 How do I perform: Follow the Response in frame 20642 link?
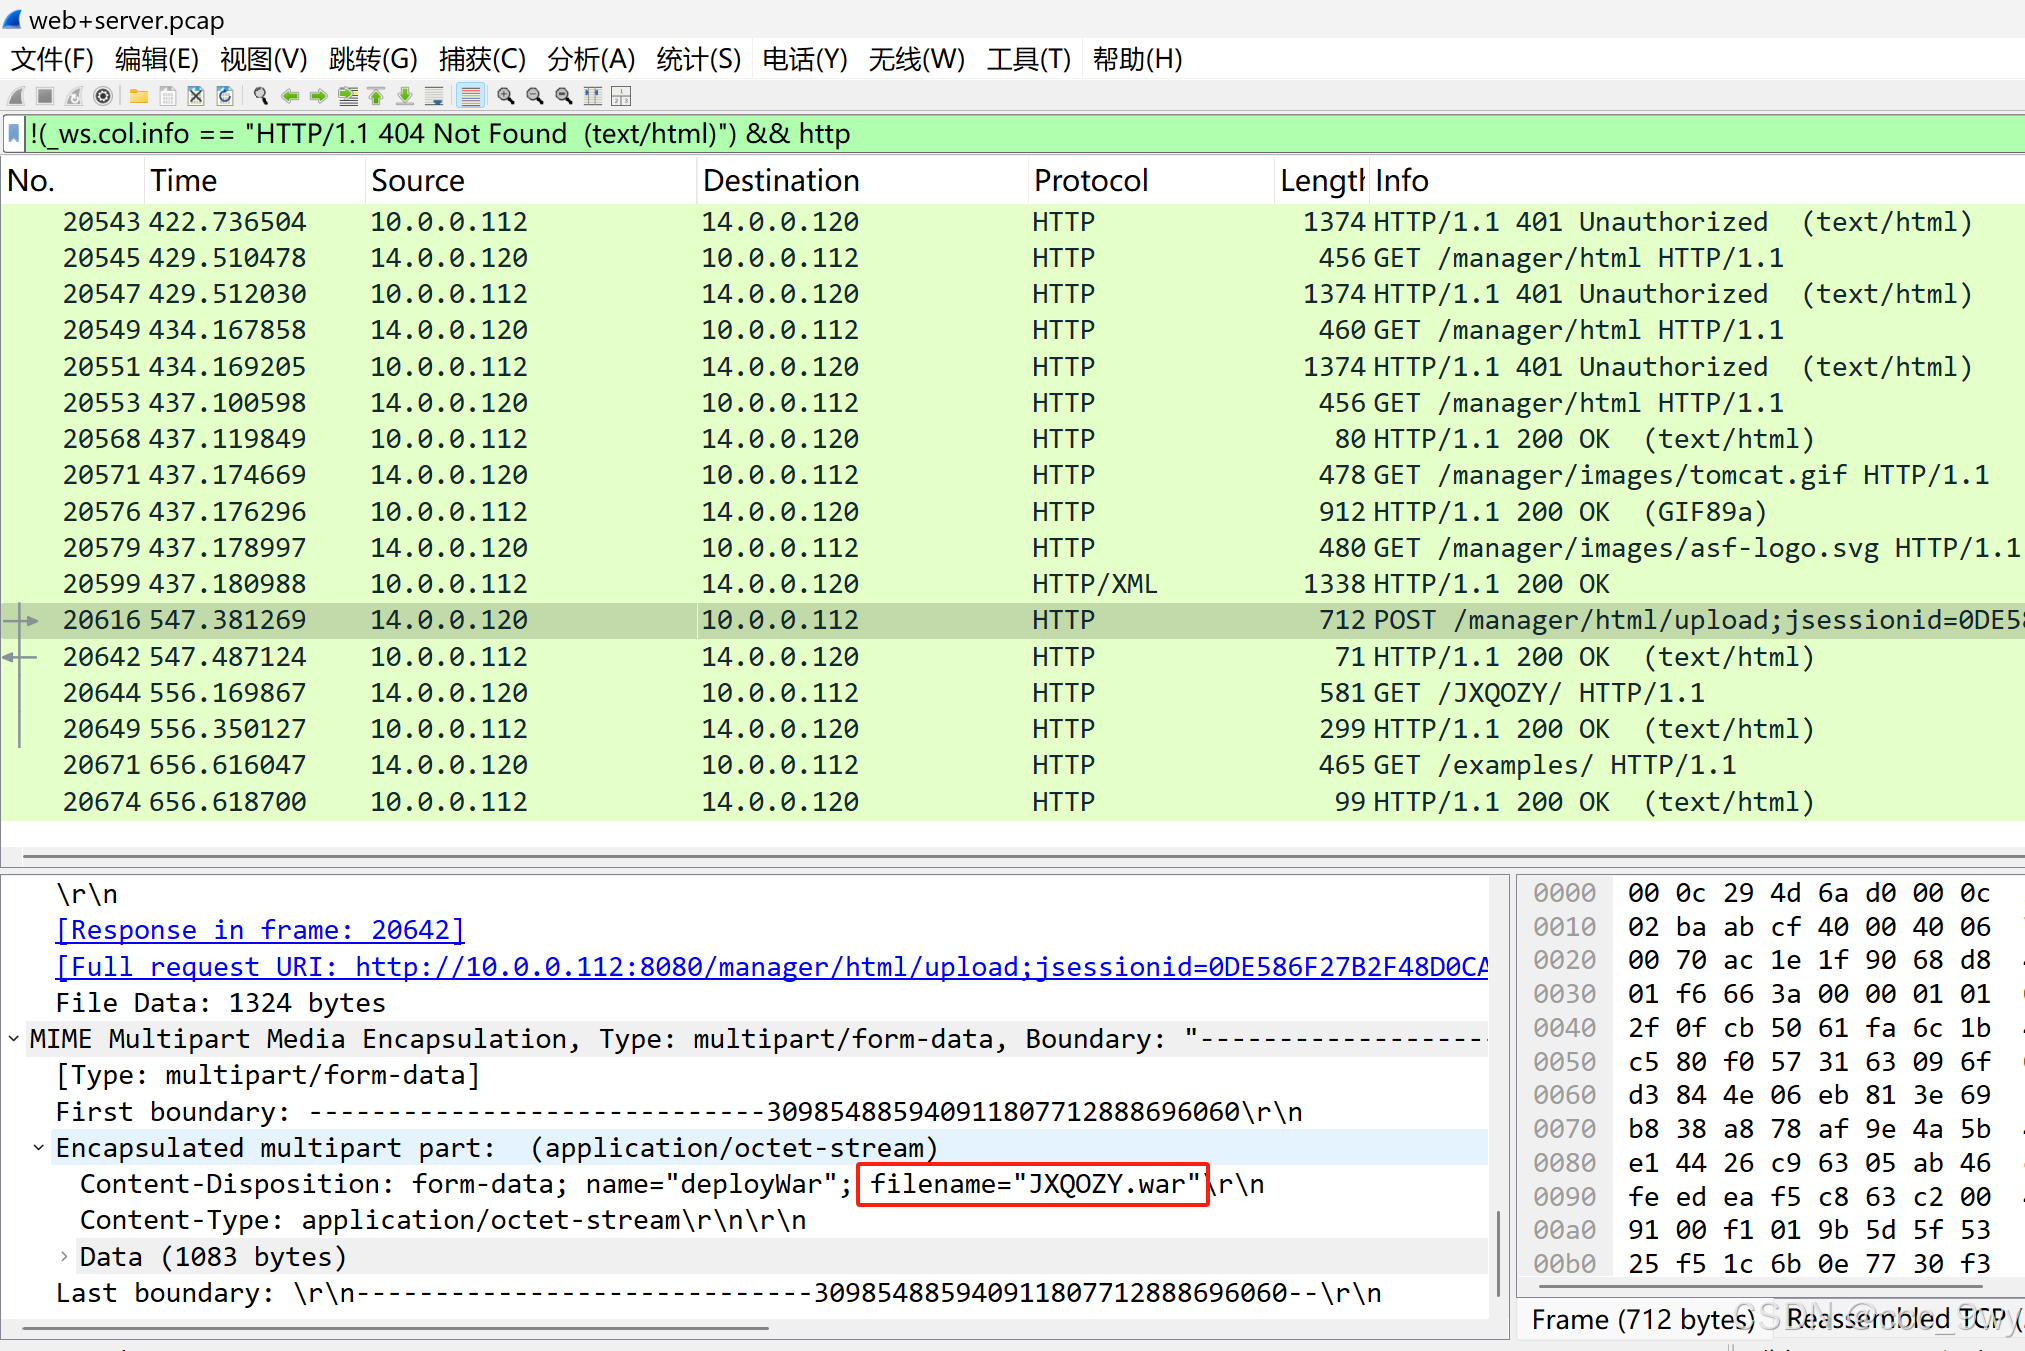point(260,930)
